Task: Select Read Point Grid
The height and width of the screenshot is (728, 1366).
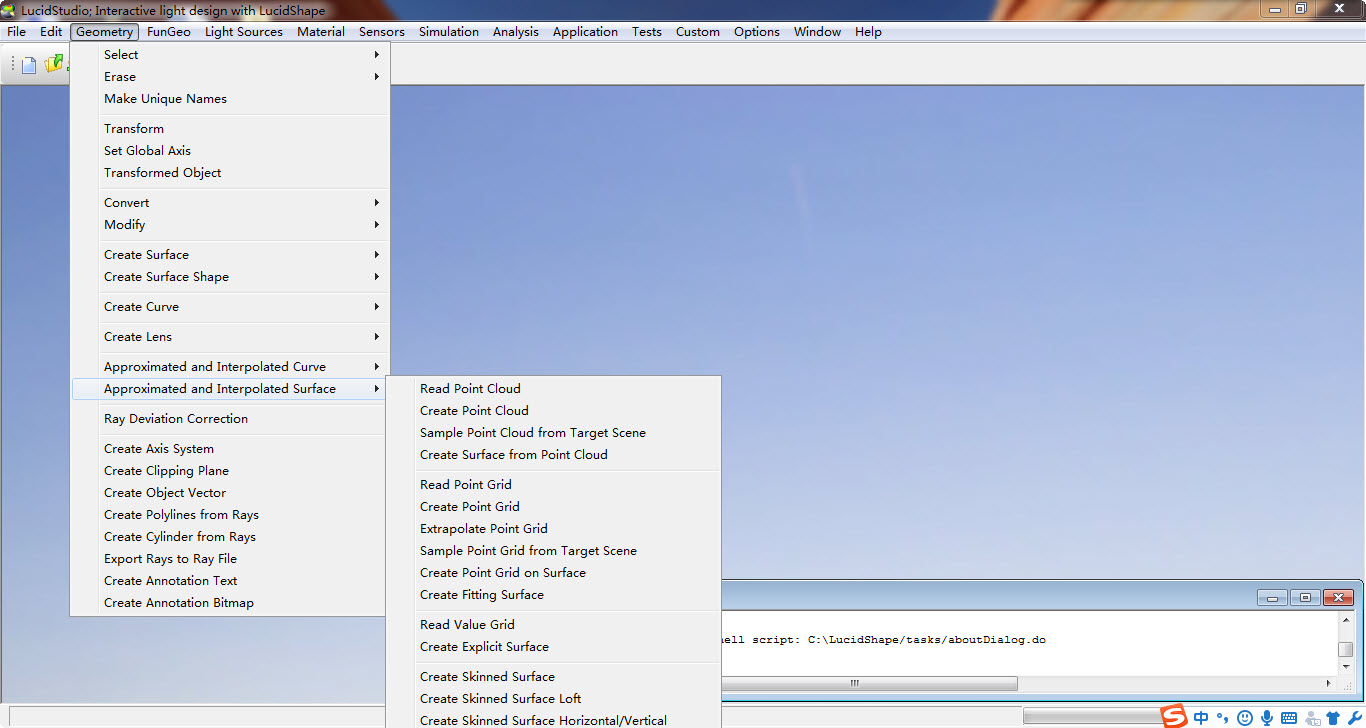Action: click(x=553, y=485)
